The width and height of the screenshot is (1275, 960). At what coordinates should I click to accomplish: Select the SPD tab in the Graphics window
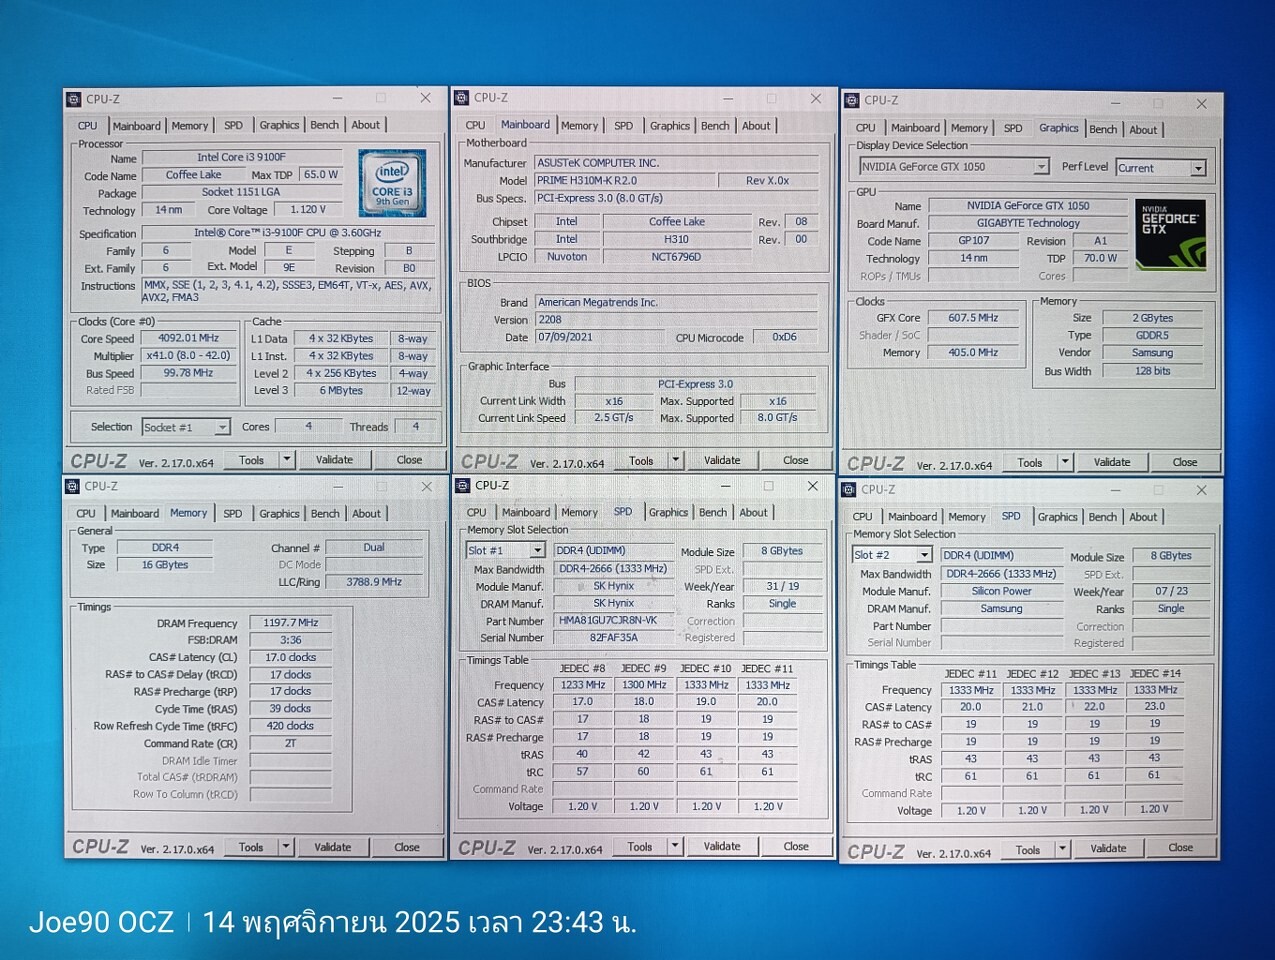pos(1013,129)
